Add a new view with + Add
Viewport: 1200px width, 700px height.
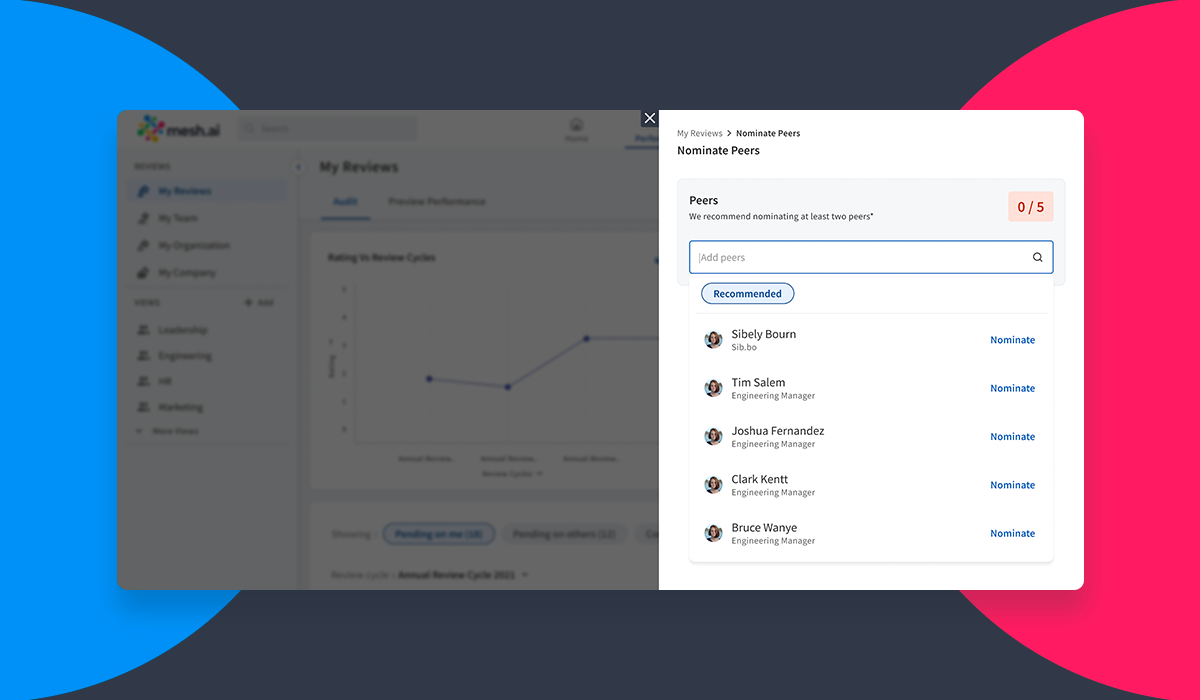(x=260, y=302)
